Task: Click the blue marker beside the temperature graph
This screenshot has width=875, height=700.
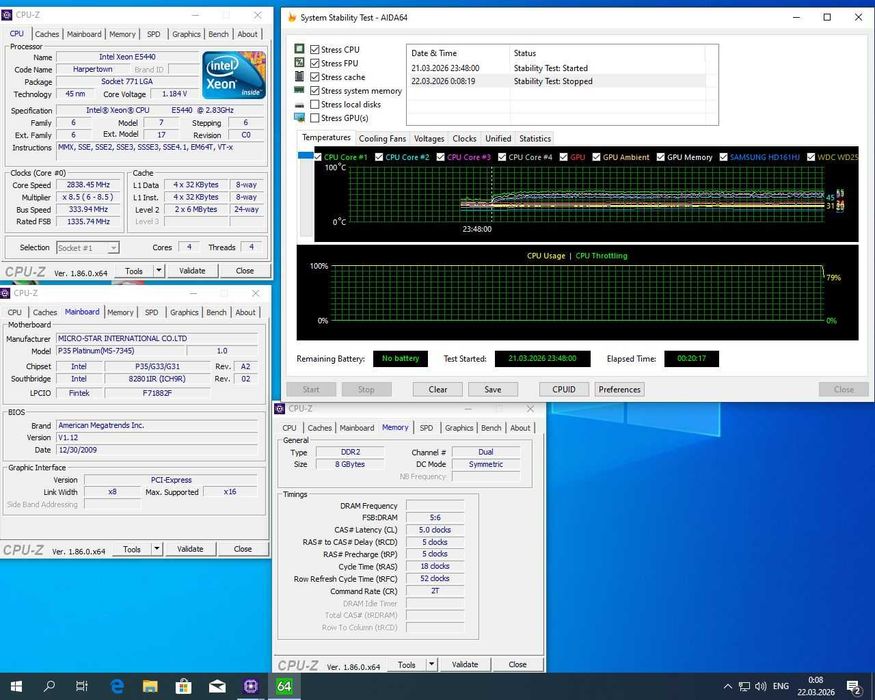Action: (x=306, y=156)
